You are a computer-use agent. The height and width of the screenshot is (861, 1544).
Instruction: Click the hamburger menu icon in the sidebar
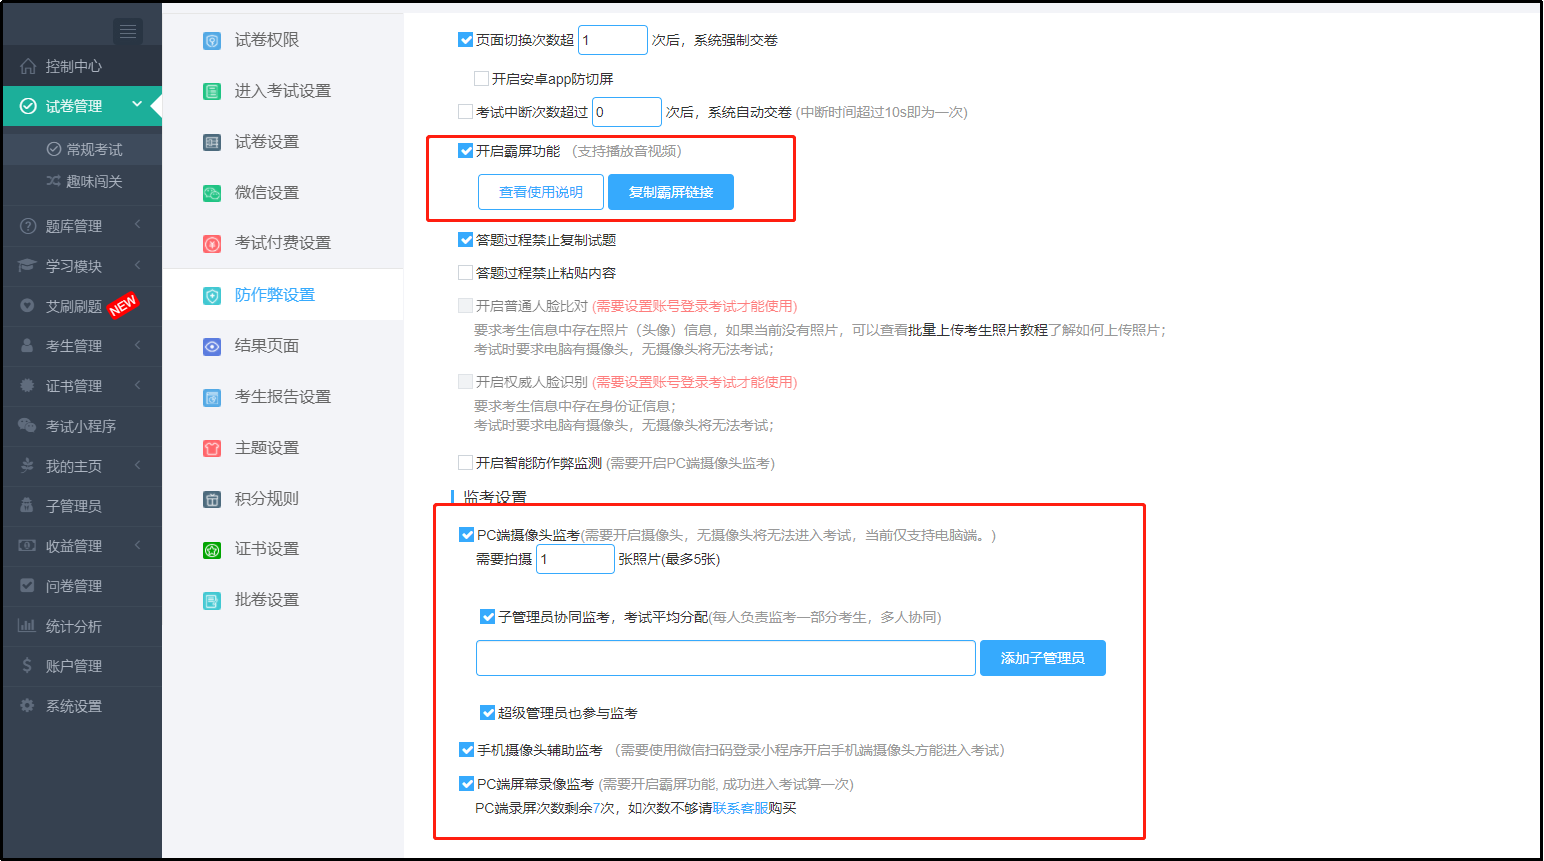point(128,32)
